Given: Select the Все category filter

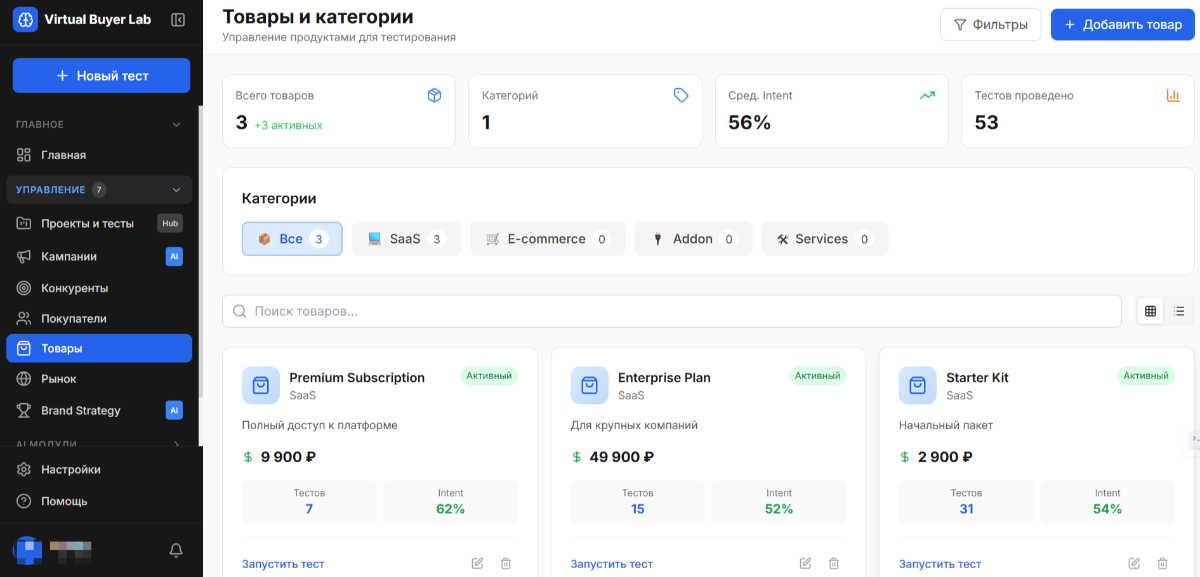Looking at the screenshot, I should tap(292, 239).
